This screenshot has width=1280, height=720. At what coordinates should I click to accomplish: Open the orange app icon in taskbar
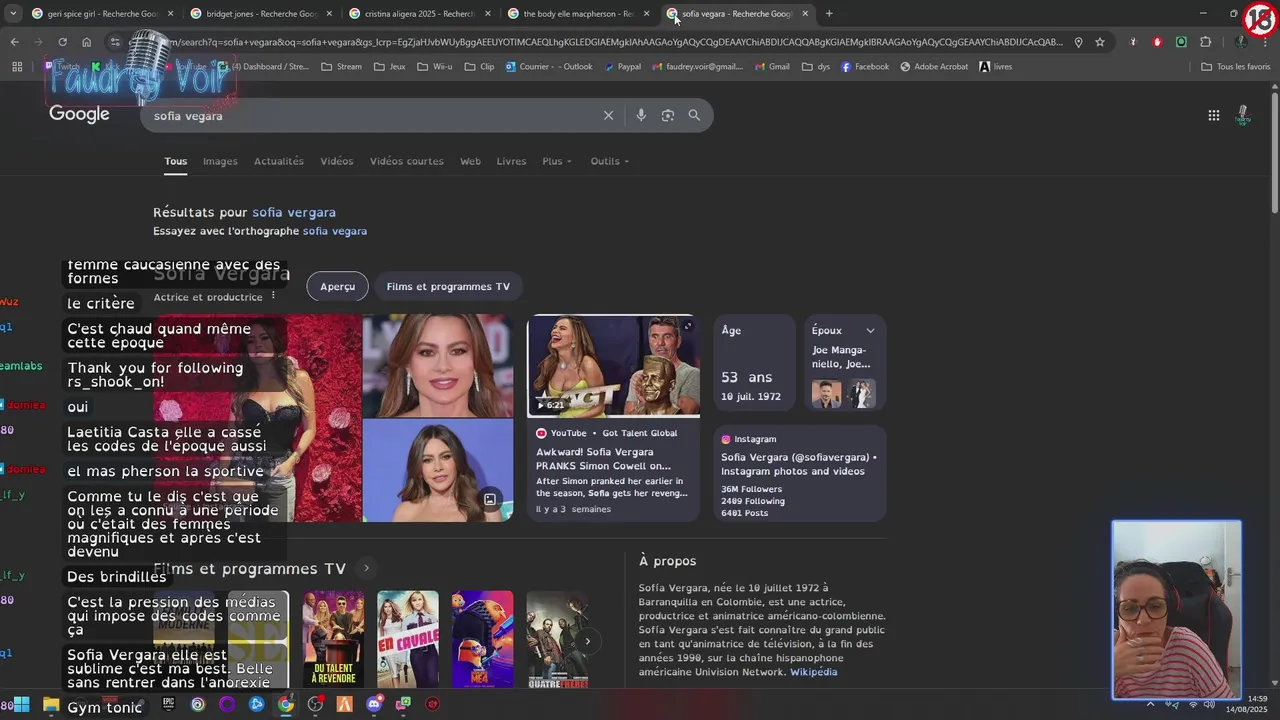[x=344, y=704]
